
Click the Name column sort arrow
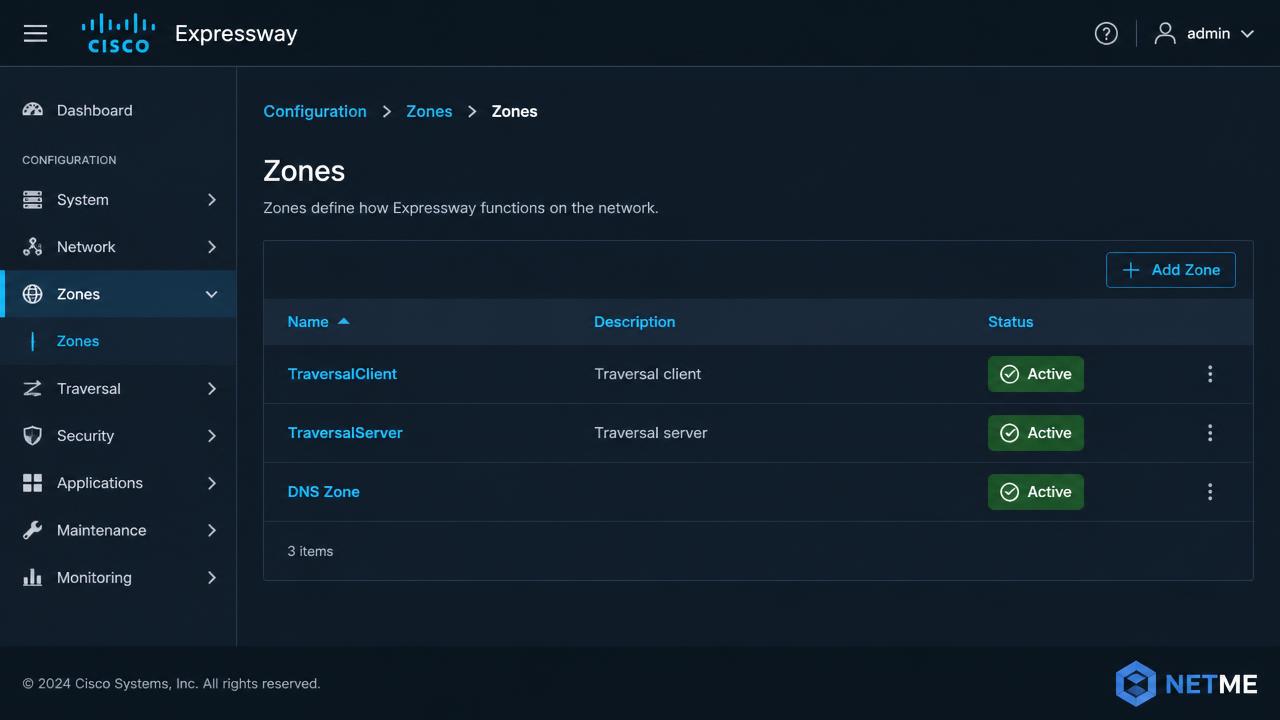click(344, 321)
